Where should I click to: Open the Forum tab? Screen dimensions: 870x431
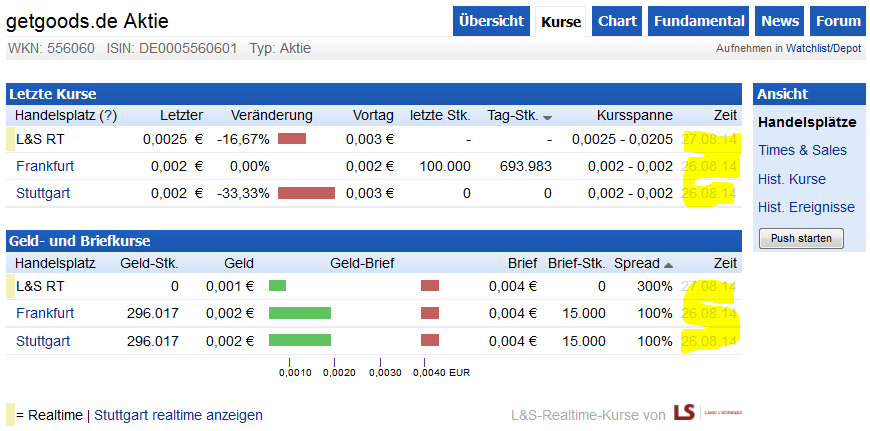click(837, 21)
